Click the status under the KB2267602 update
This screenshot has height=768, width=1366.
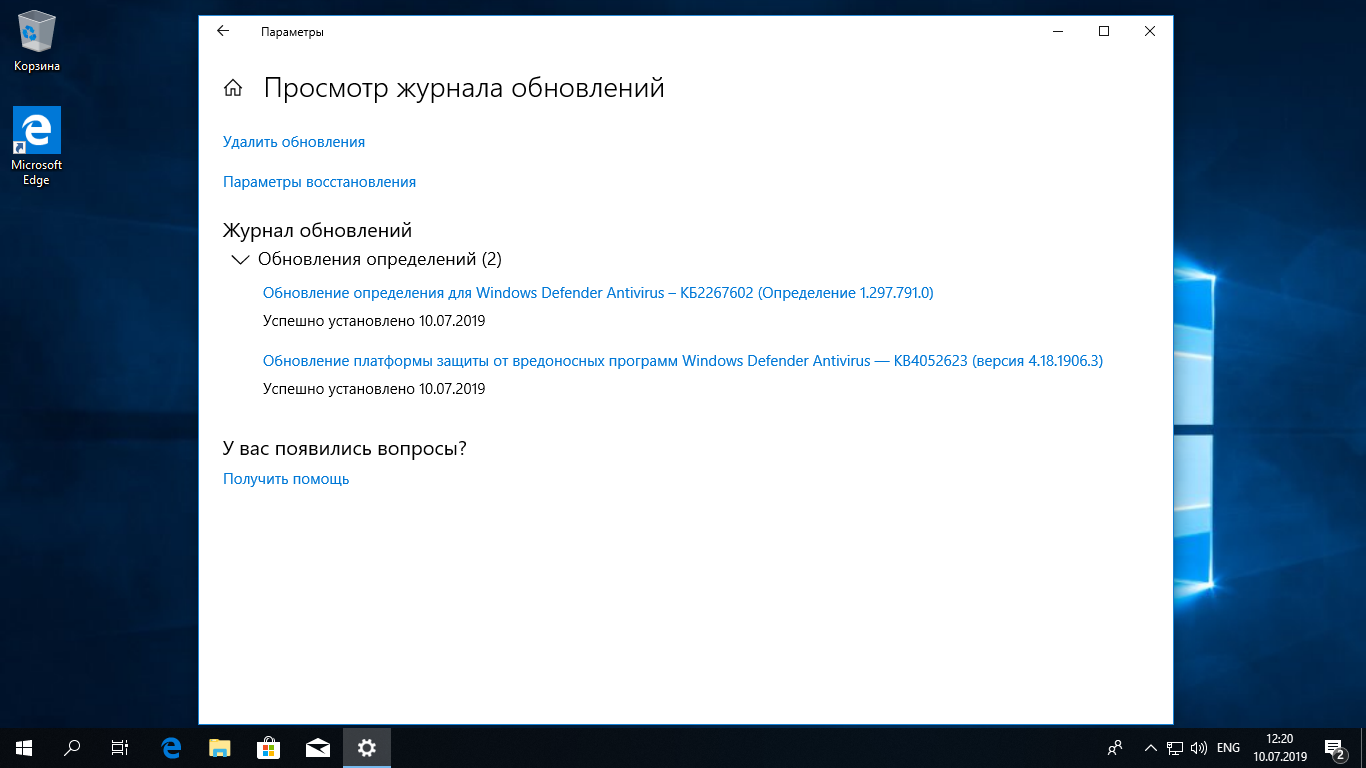[374, 321]
